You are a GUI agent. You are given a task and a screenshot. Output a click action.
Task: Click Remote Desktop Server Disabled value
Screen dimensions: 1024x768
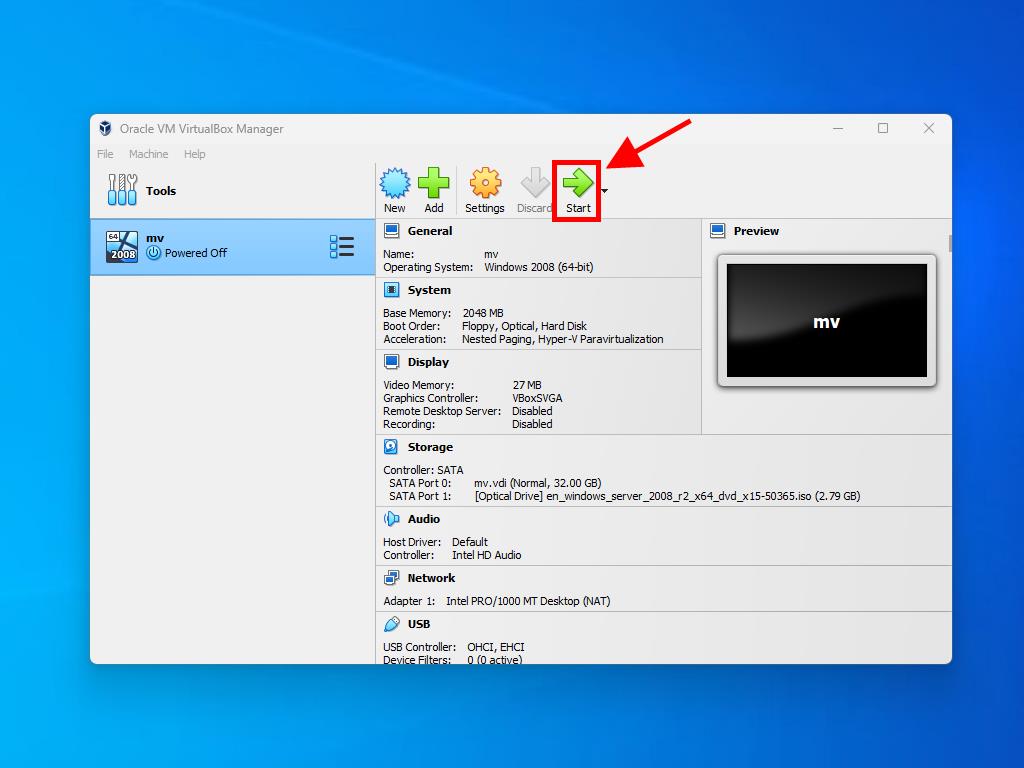click(x=532, y=411)
